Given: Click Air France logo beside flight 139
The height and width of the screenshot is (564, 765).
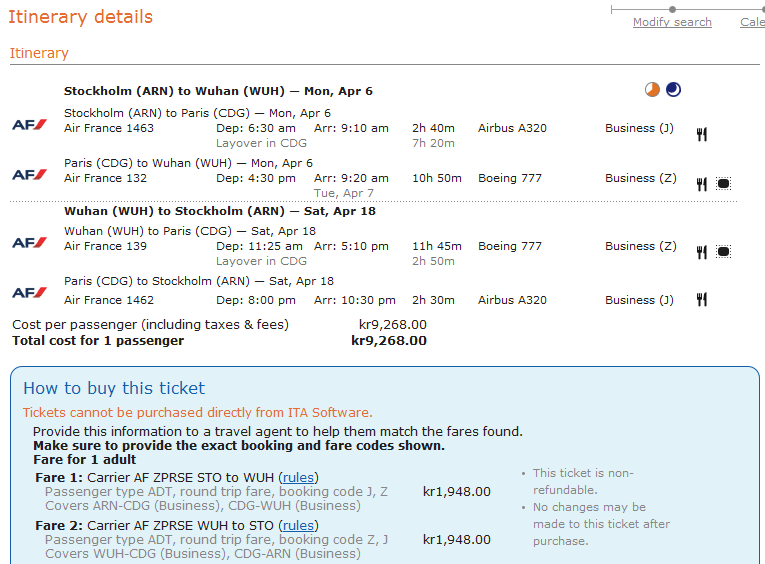Looking at the screenshot, I should click(29, 243).
